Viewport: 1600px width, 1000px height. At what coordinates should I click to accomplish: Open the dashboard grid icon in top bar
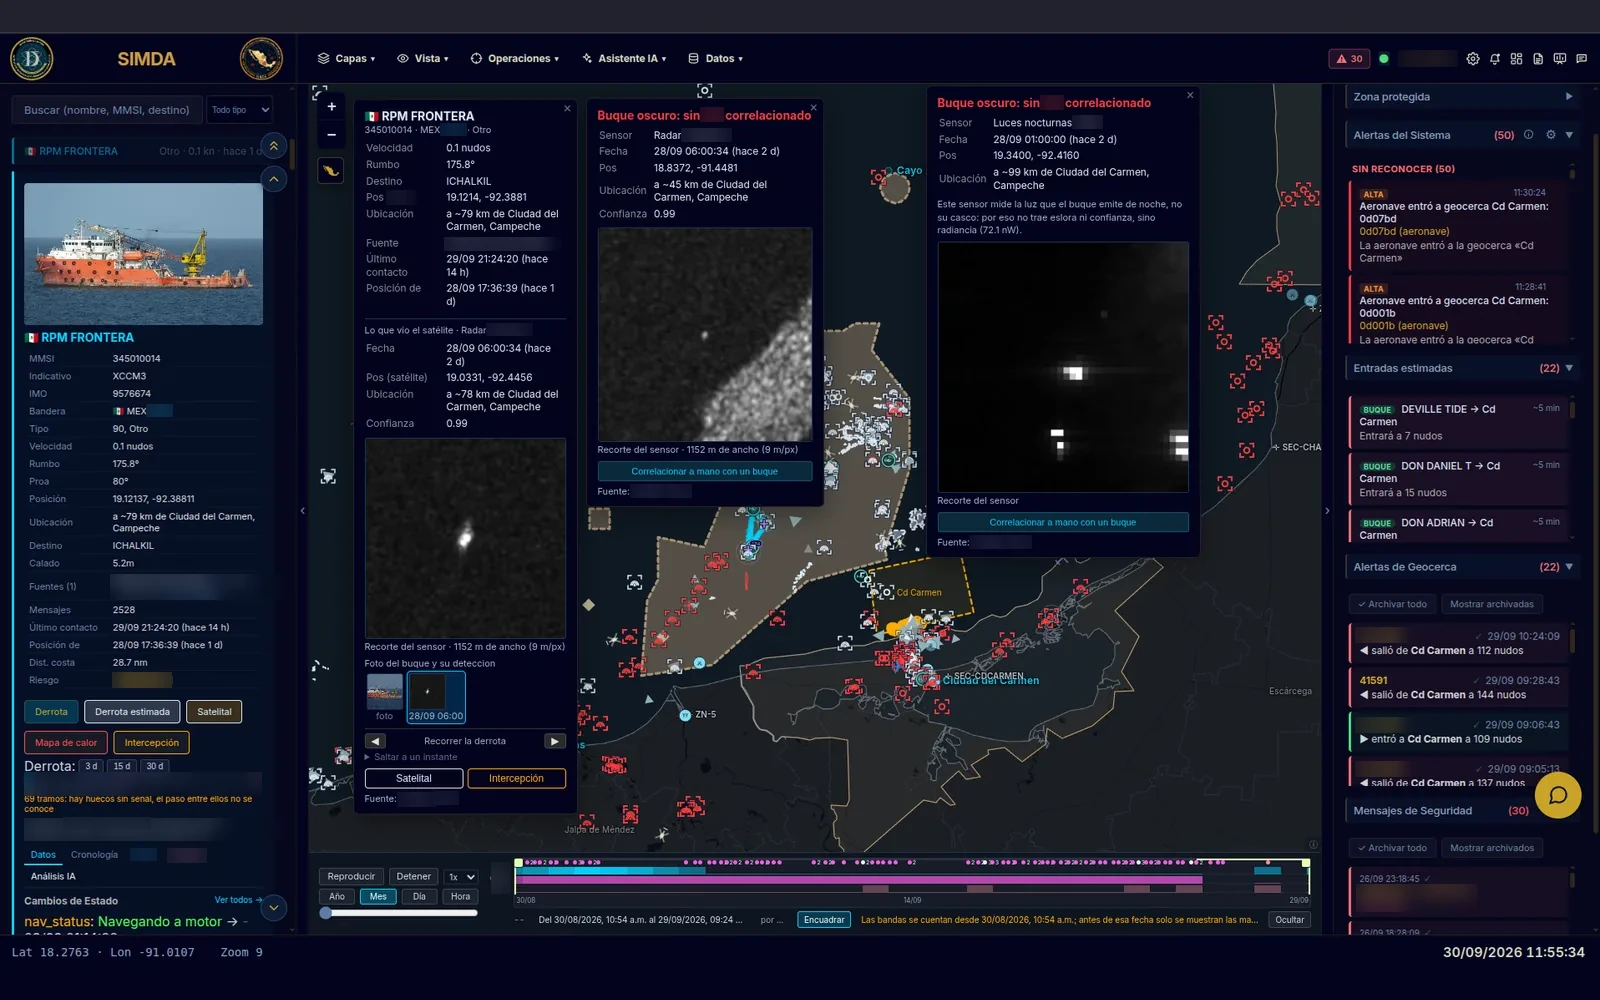point(1516,59)
